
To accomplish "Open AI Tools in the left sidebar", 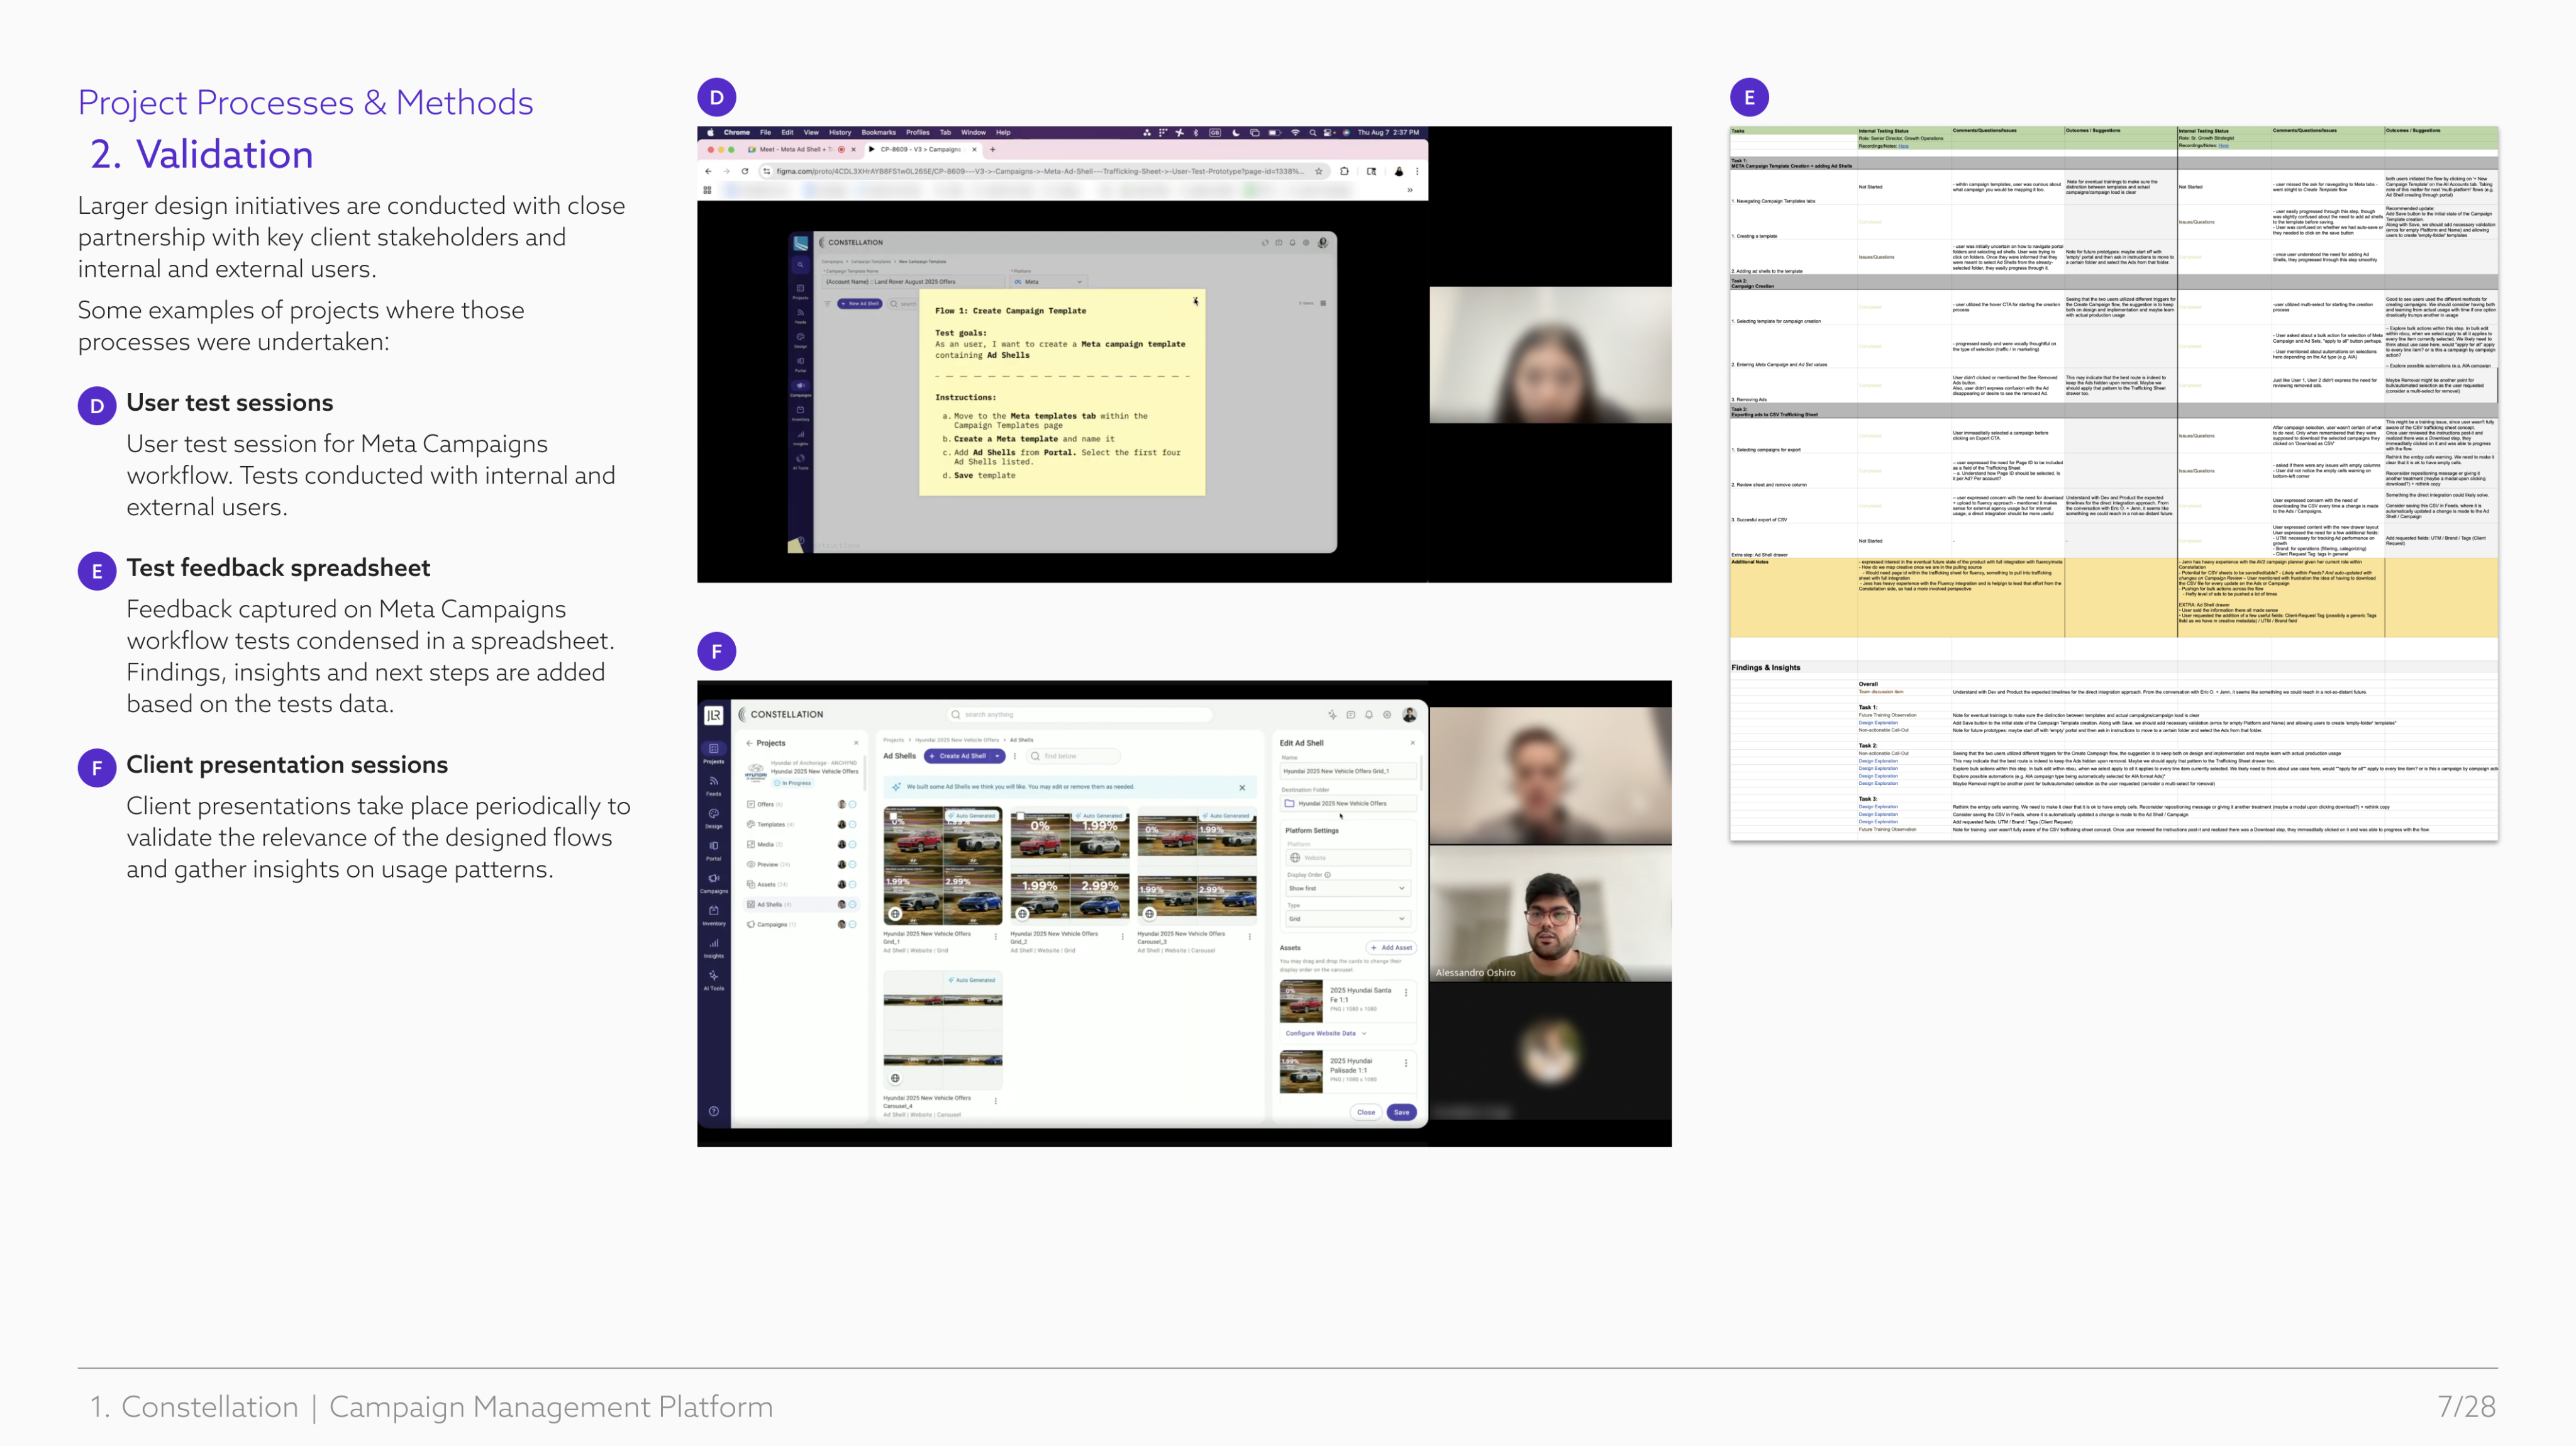I will [713, 977].
